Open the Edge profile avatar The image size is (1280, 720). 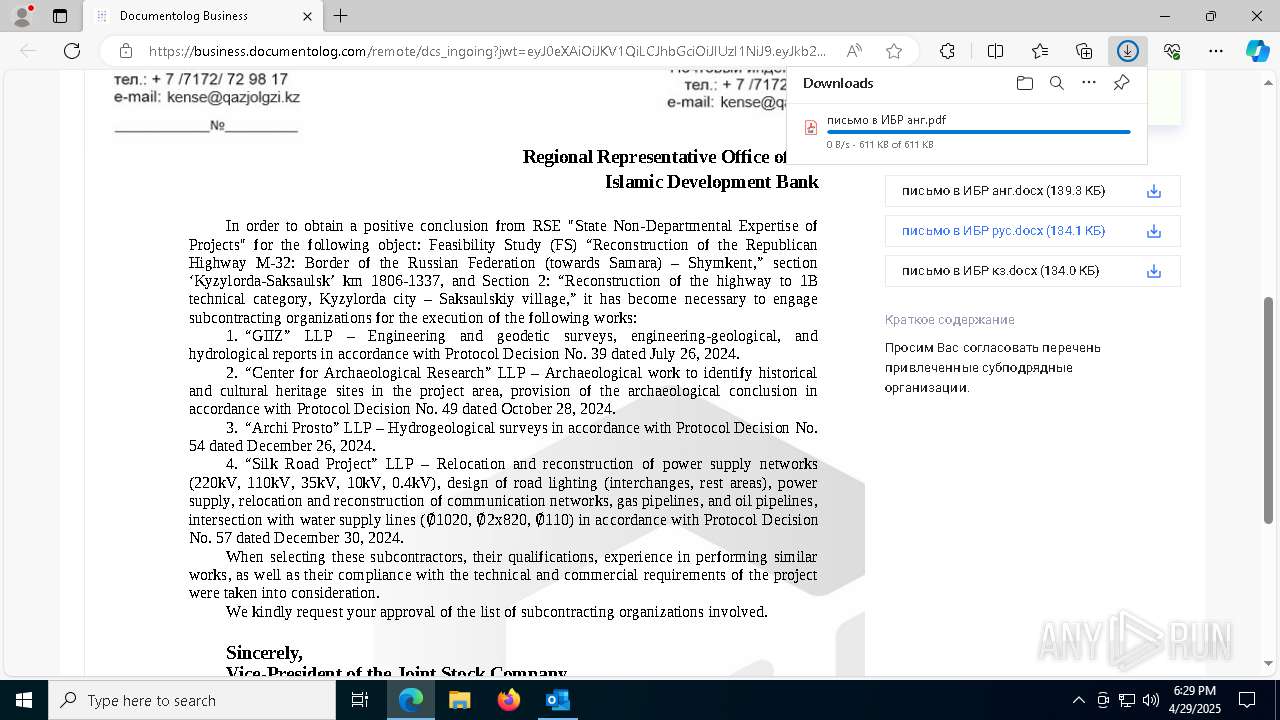pos(22,16)
